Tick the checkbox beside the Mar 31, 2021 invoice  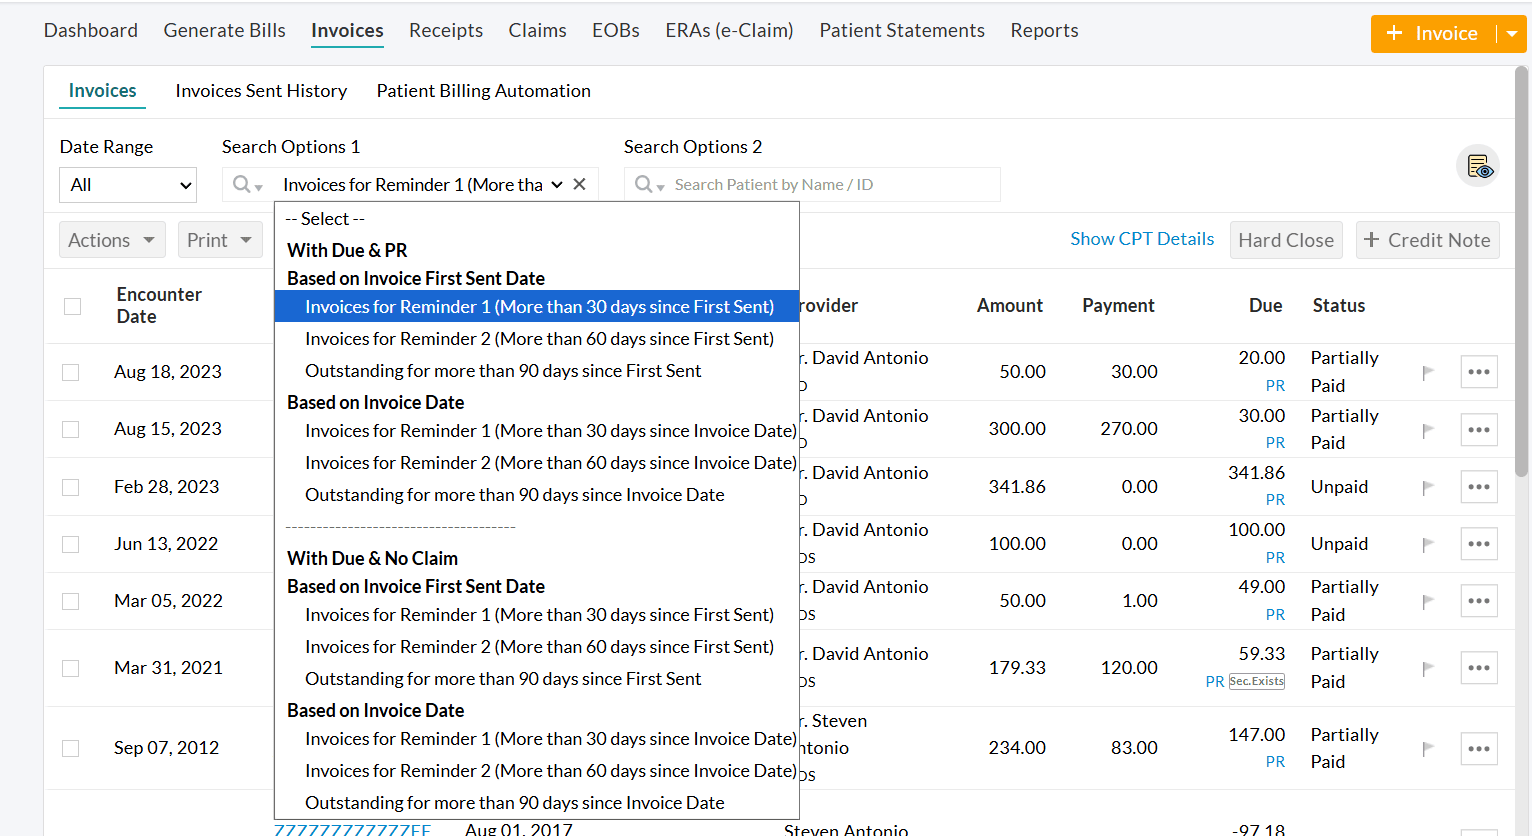coord(72,667)
